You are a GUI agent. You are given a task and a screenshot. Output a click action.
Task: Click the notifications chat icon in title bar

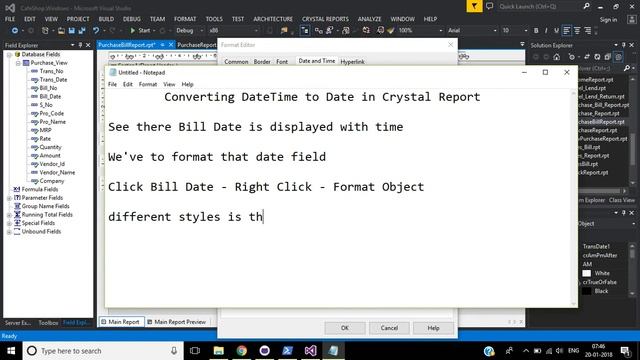(x=489, y=6)
